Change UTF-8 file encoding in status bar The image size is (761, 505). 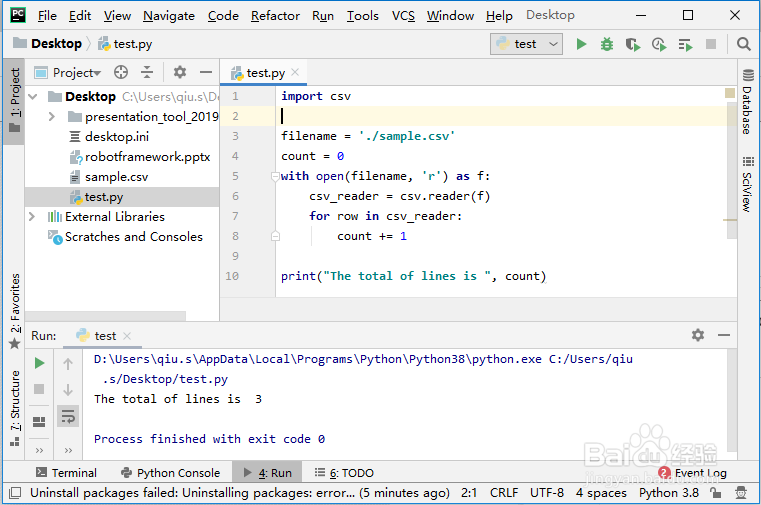pos(547,493)
